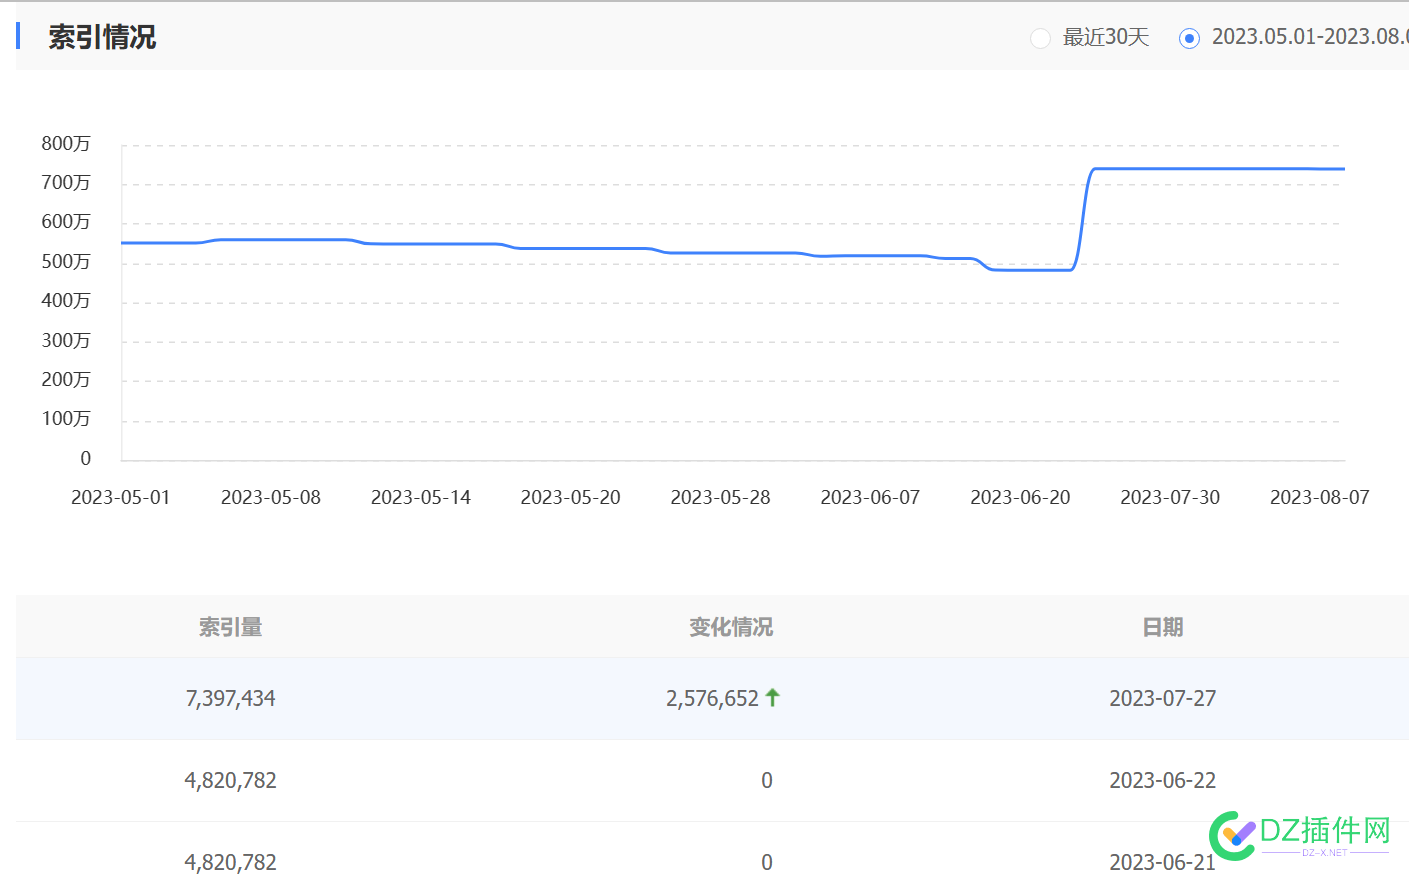Click the 2023-06-07 x-axis label
Image resolution: width=1409 pixels, height=876 pixels.
(x=870, y=497)
